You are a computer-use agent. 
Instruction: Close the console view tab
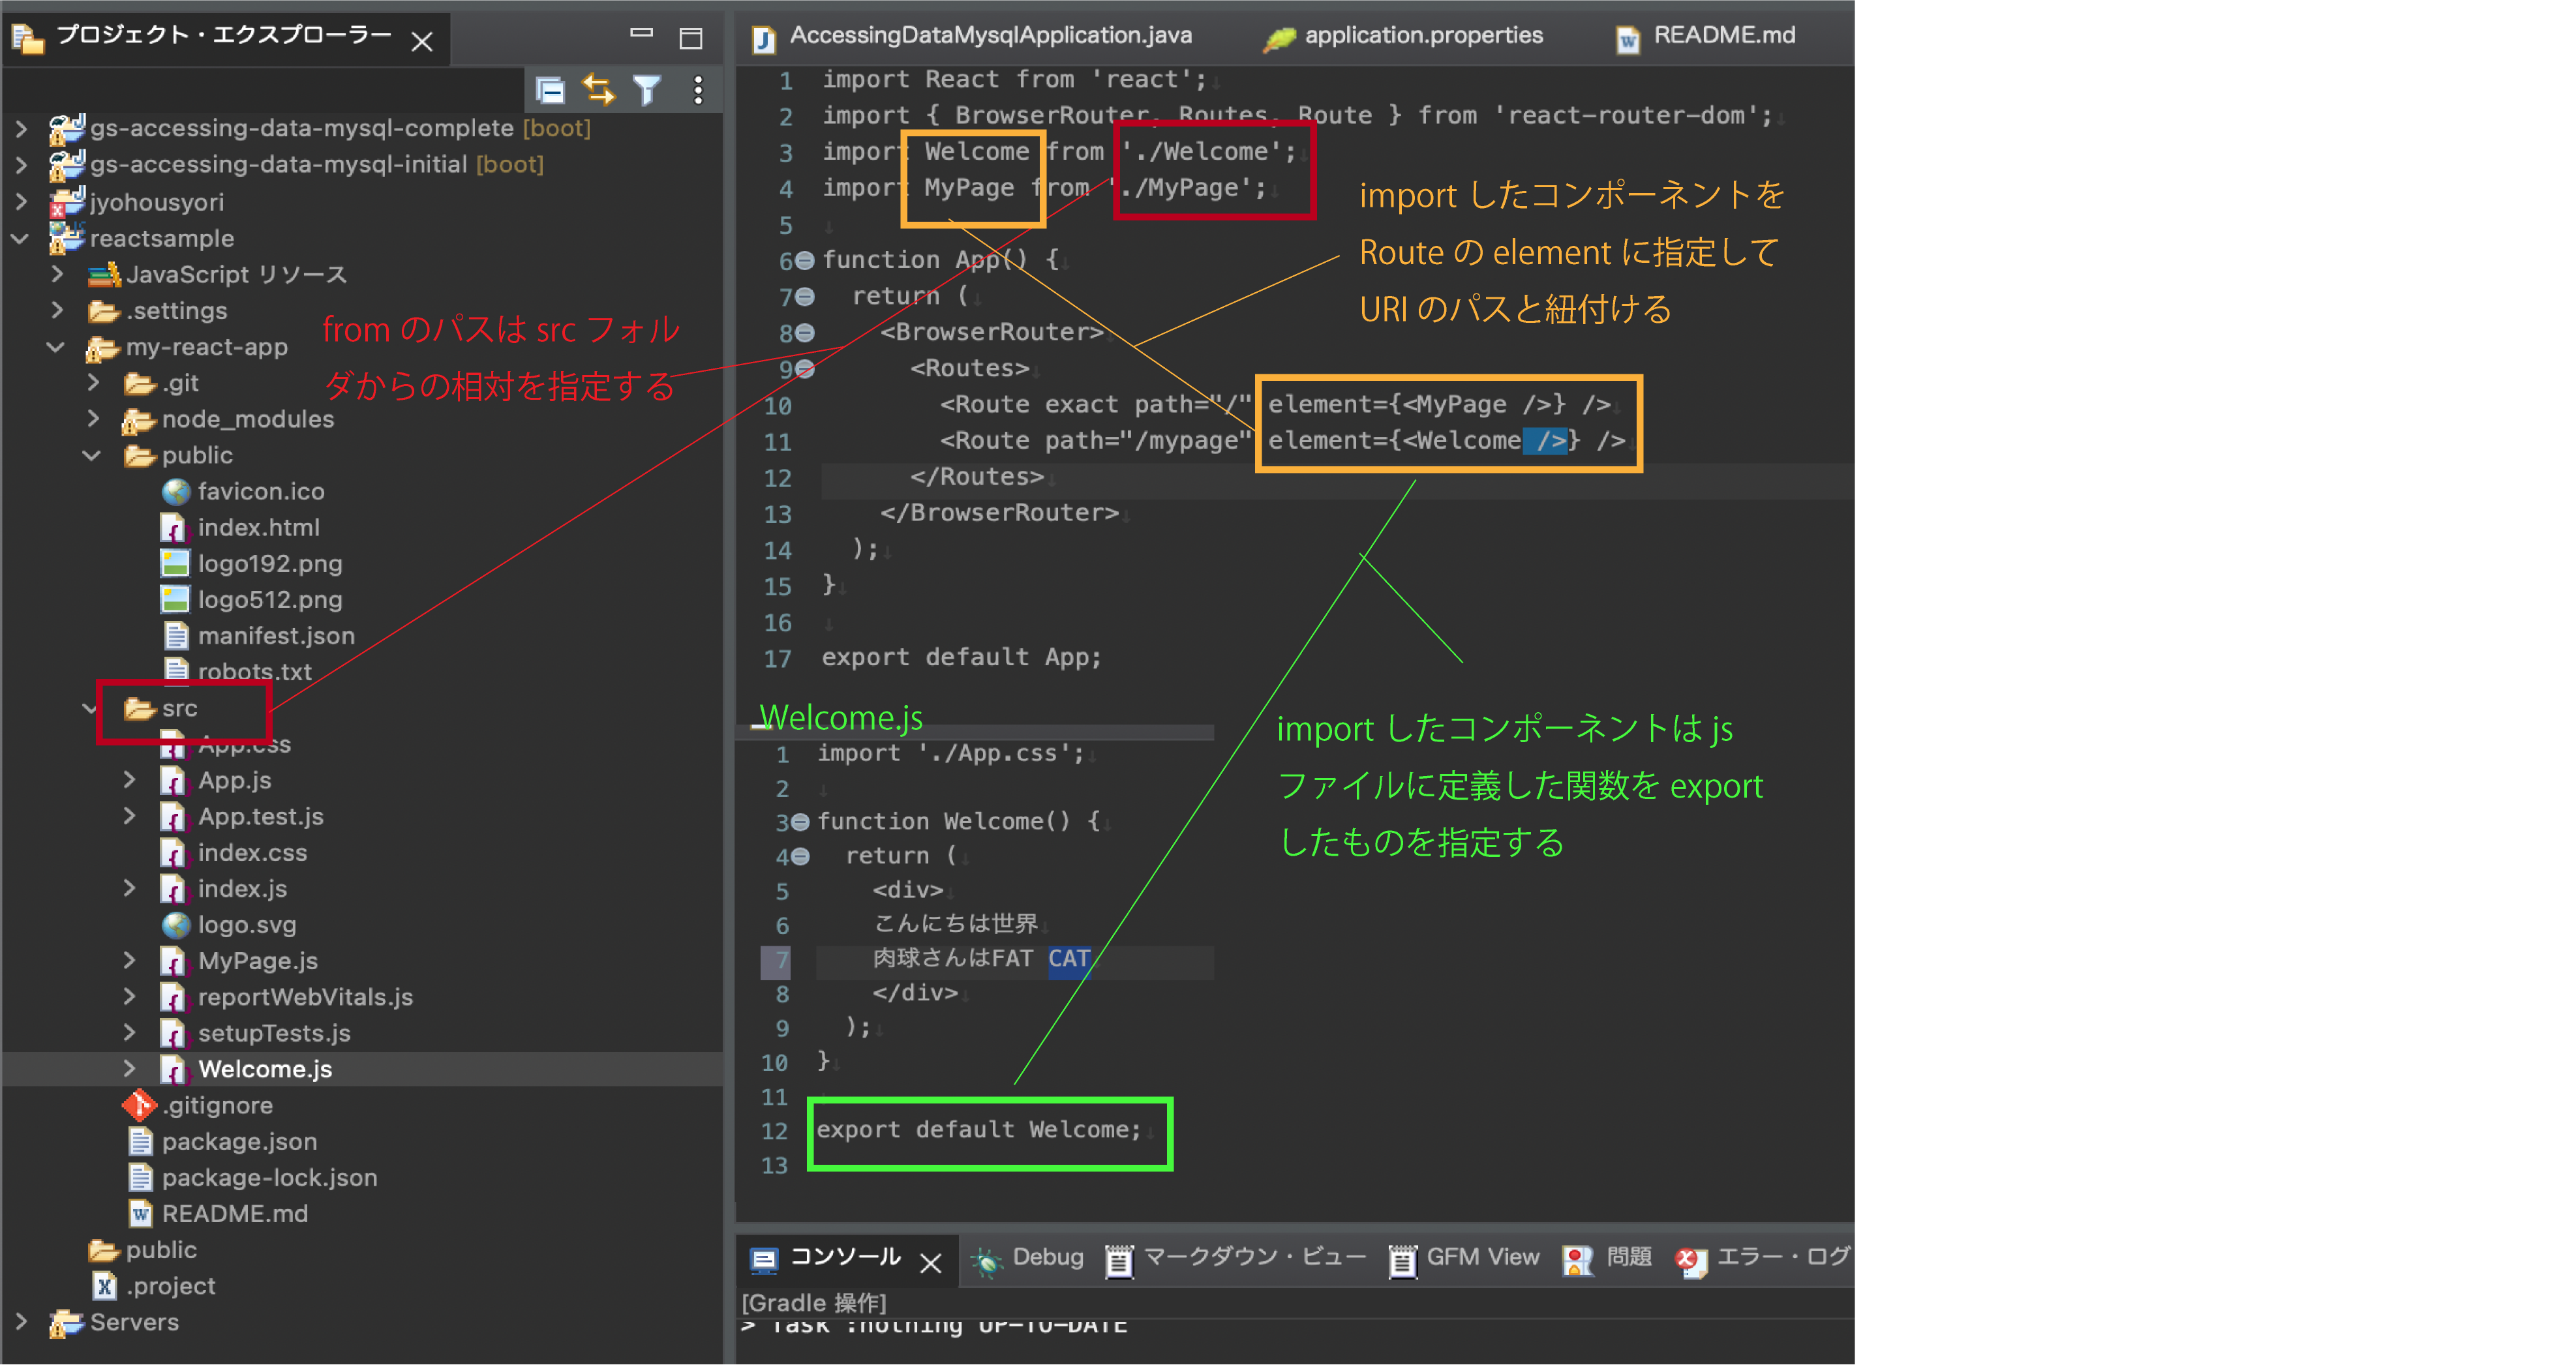coord(930,1263)
